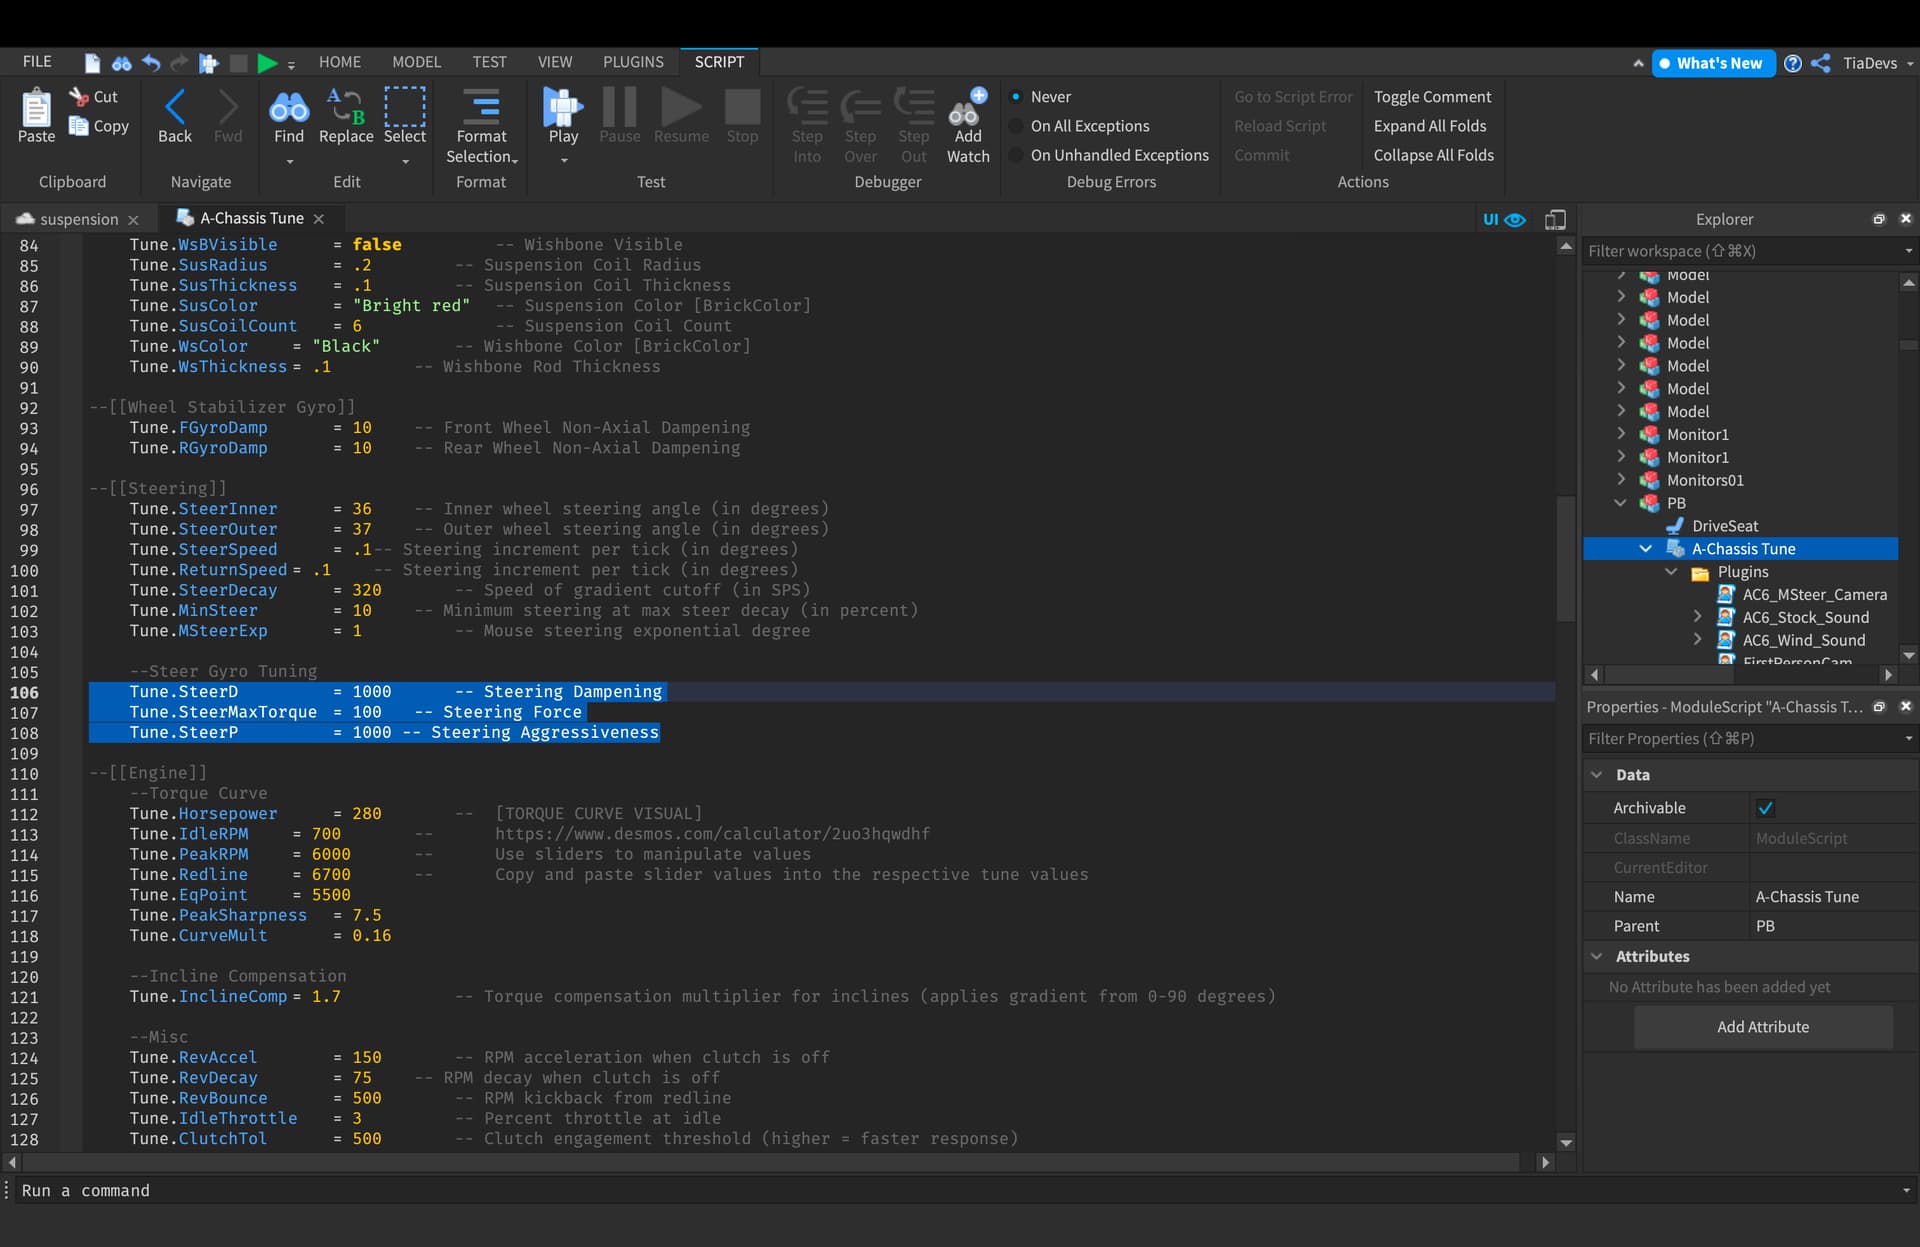Viewport: 1920px width, 1247px height.
Task: Click Collapse All Folds action
Action: [1434, 155]
